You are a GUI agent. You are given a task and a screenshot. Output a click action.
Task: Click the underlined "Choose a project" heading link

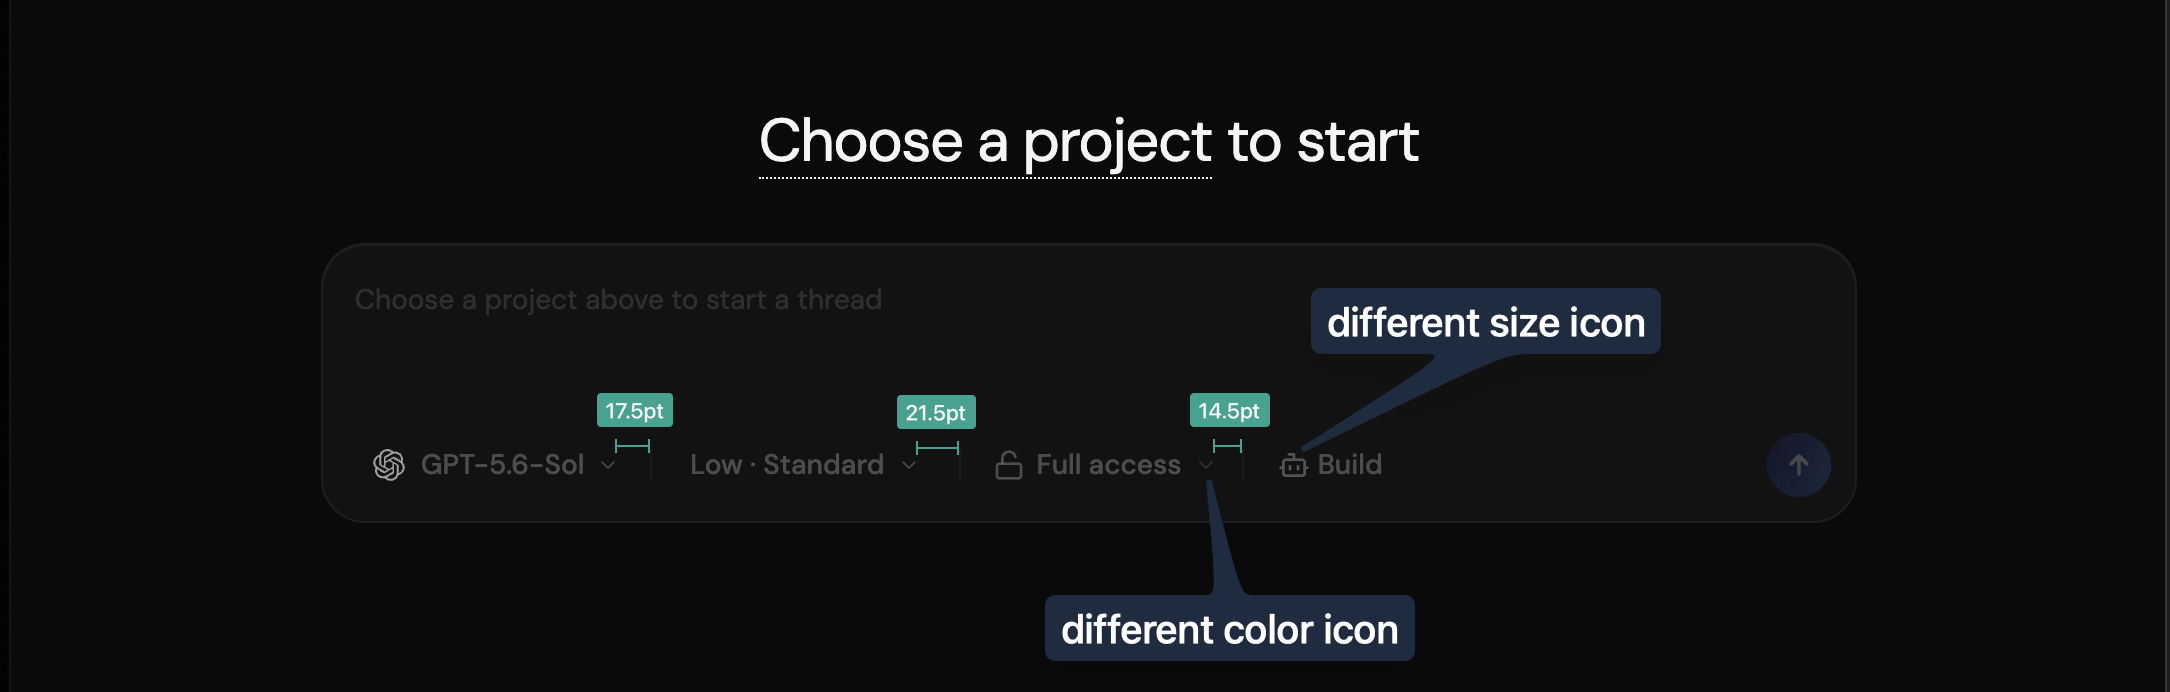tap(986, 142)
